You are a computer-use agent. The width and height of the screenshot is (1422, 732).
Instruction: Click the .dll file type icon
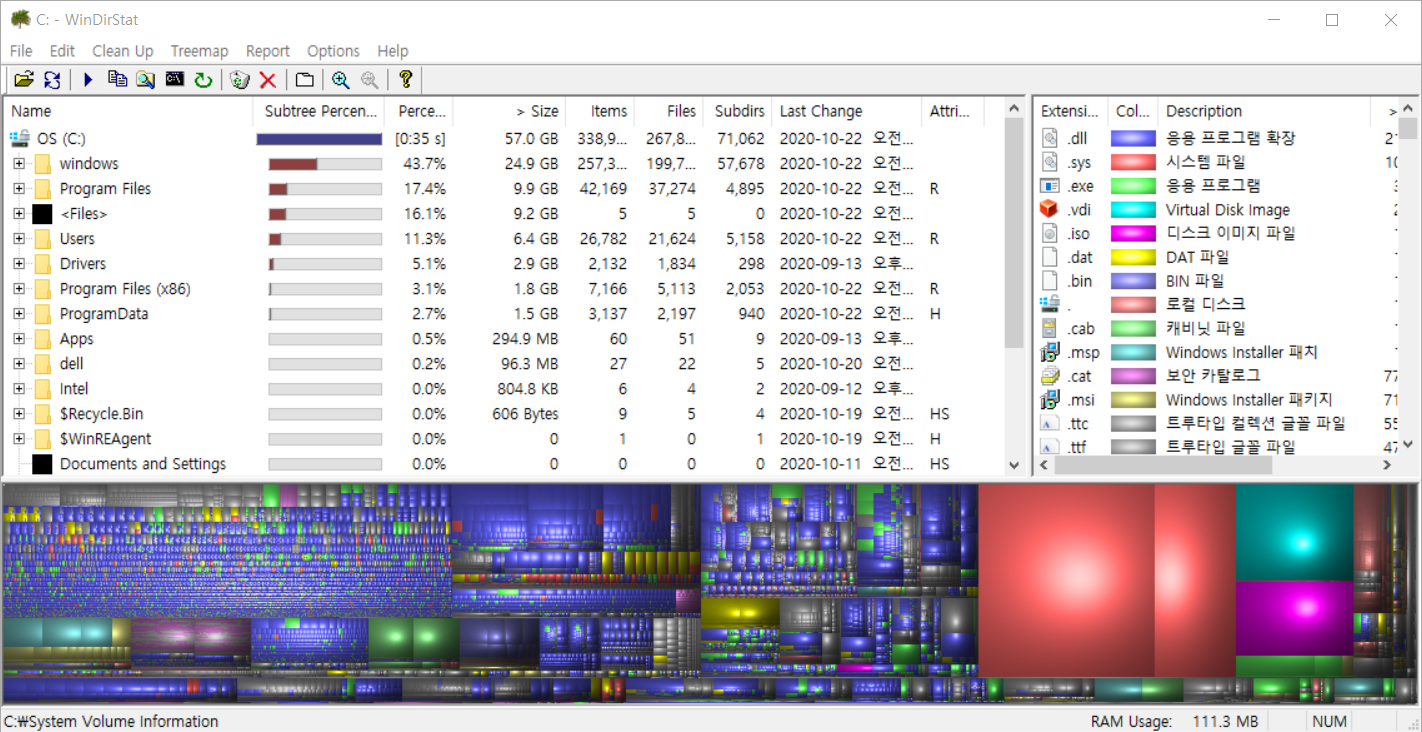pyautogui.click(x=1049, y=138)
